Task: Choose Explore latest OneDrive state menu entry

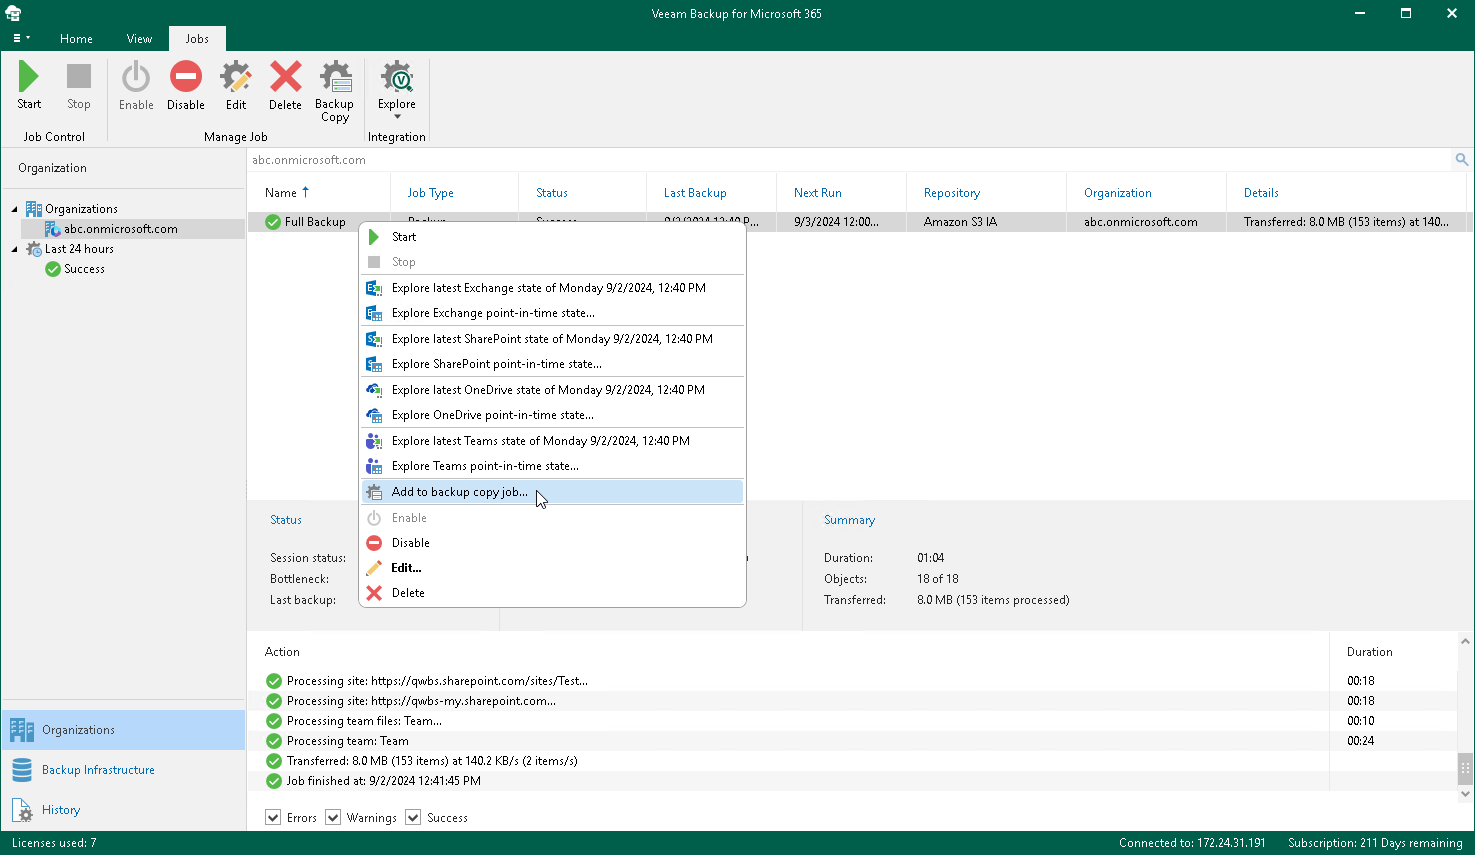Action: point(552,390)
